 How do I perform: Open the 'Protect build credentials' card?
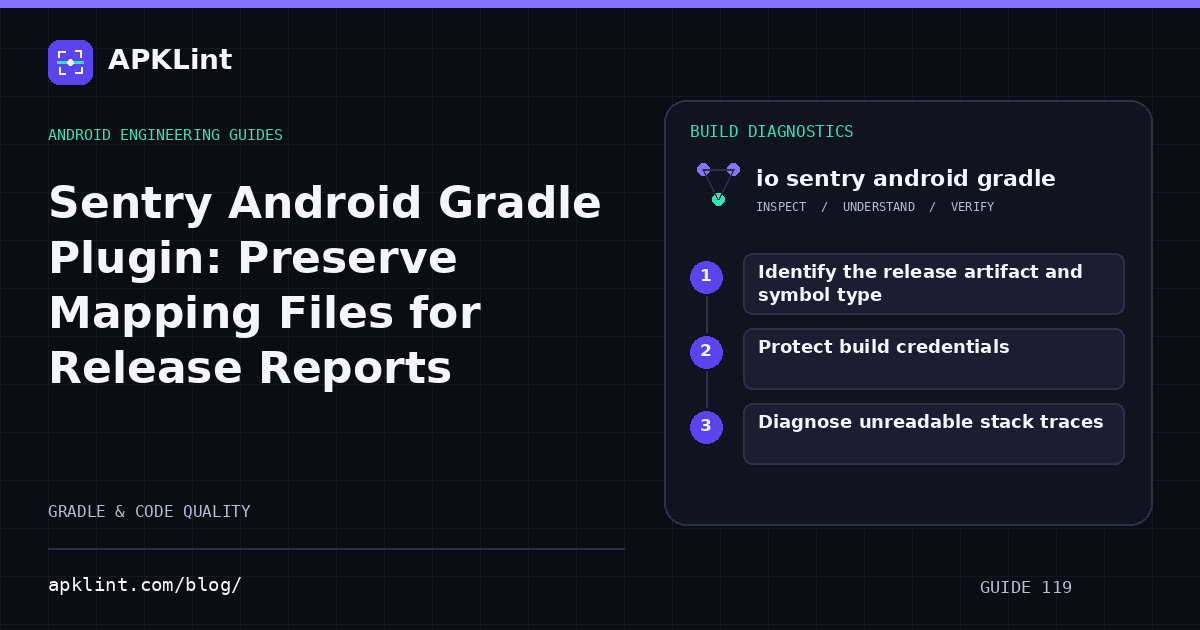934,359
